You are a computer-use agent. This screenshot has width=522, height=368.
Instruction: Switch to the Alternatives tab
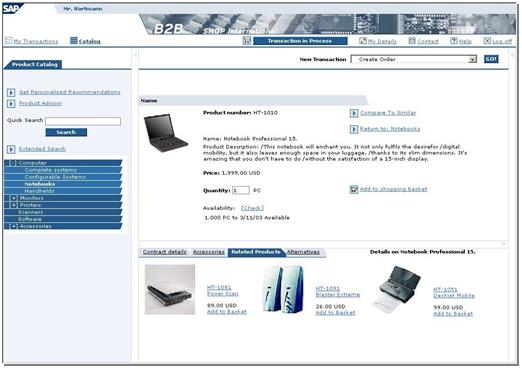pos(303,252)
